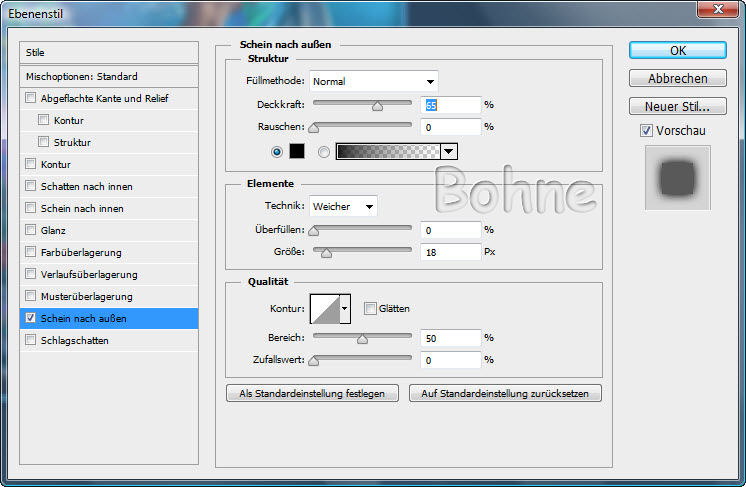Expand the Technik dropdown
The height and width of the screenshot is (487, 746).
click(x=343, y=206)
